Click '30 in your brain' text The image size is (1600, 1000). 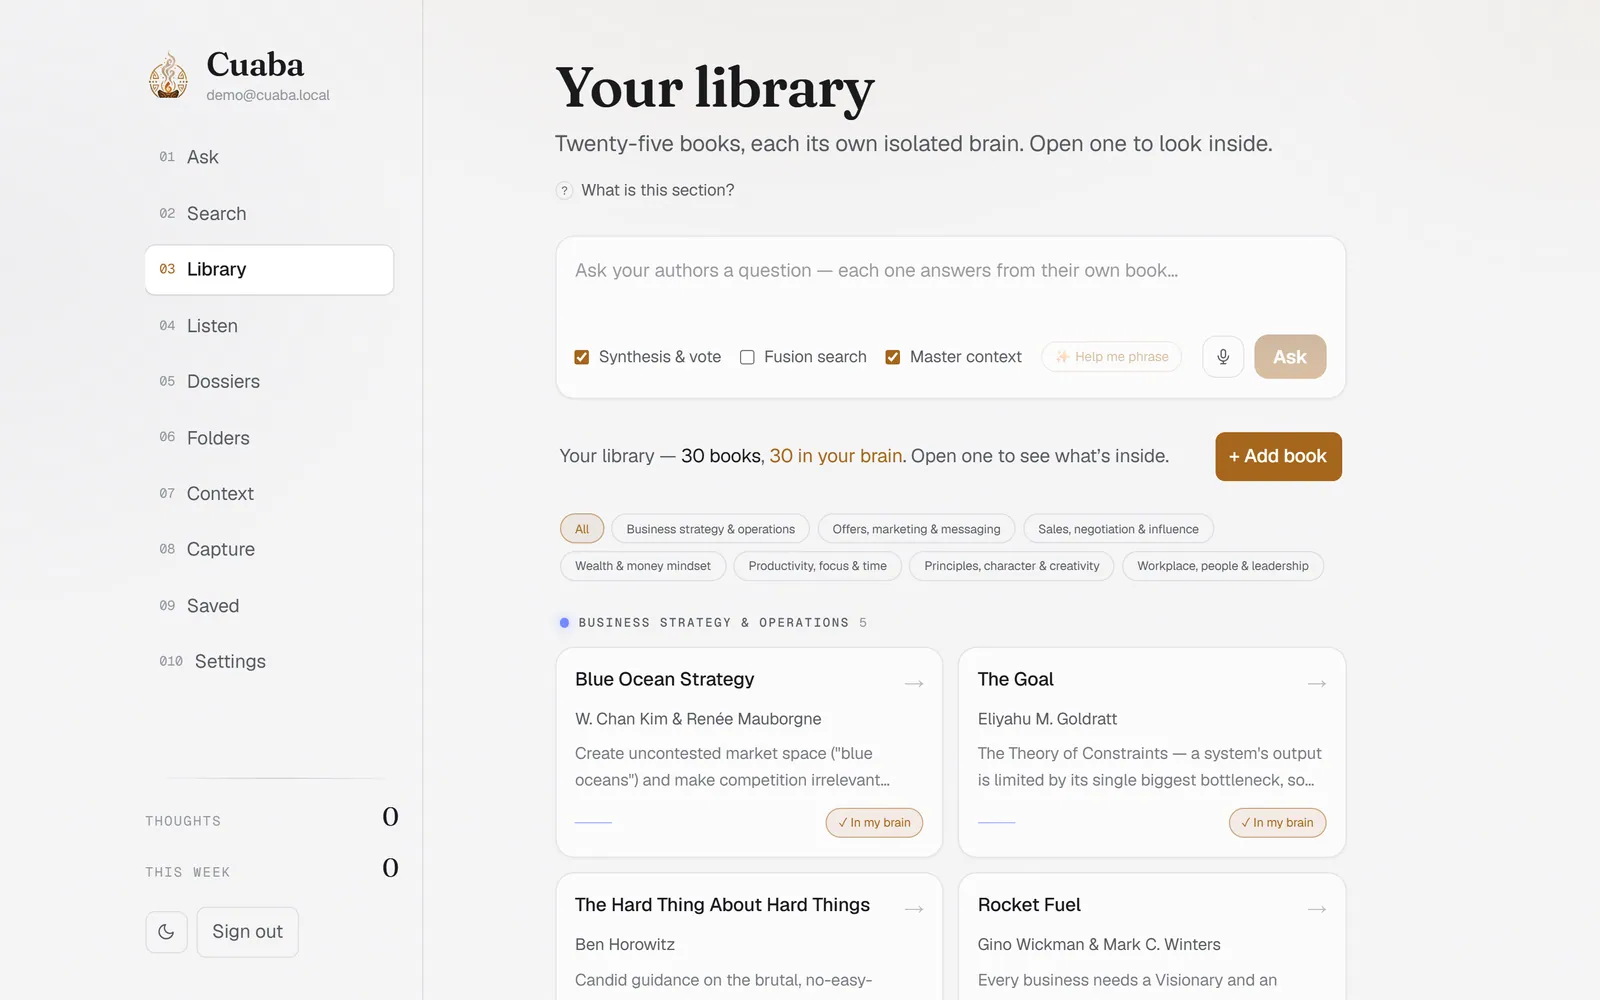pos(836,456)
